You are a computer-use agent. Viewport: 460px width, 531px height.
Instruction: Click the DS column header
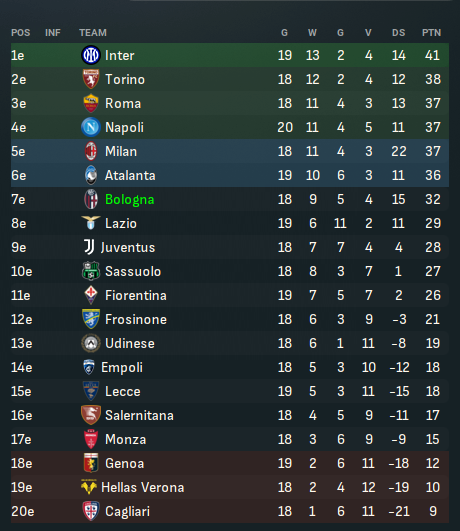[x=398, y=33]
